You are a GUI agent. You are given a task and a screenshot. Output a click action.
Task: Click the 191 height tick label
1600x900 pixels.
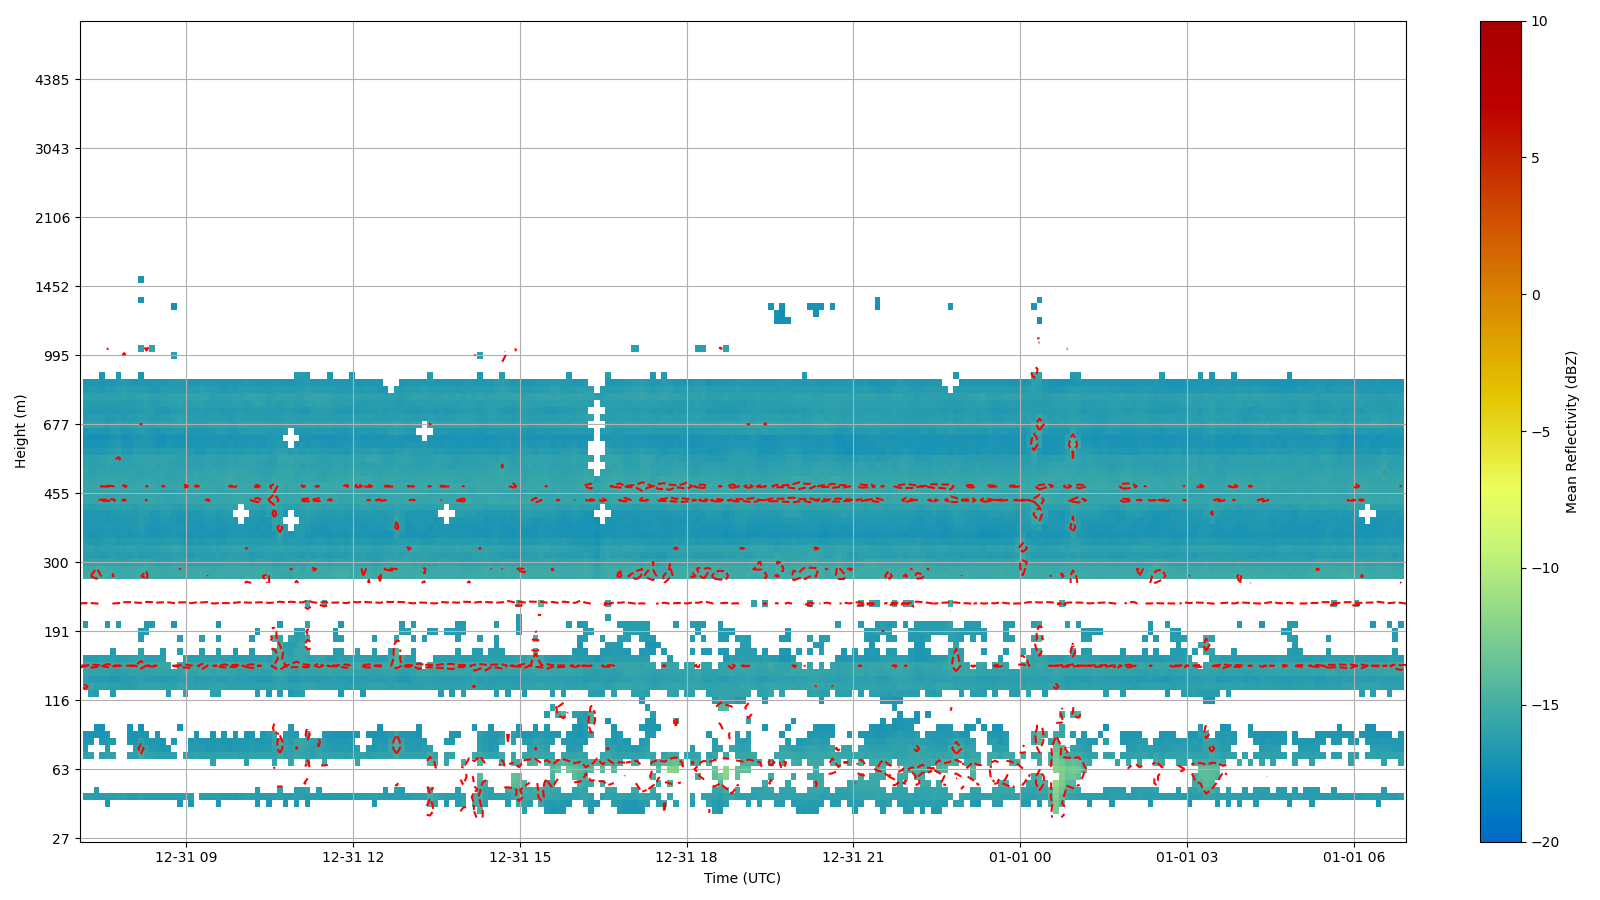pyautogui.click(x=55, y=632)
